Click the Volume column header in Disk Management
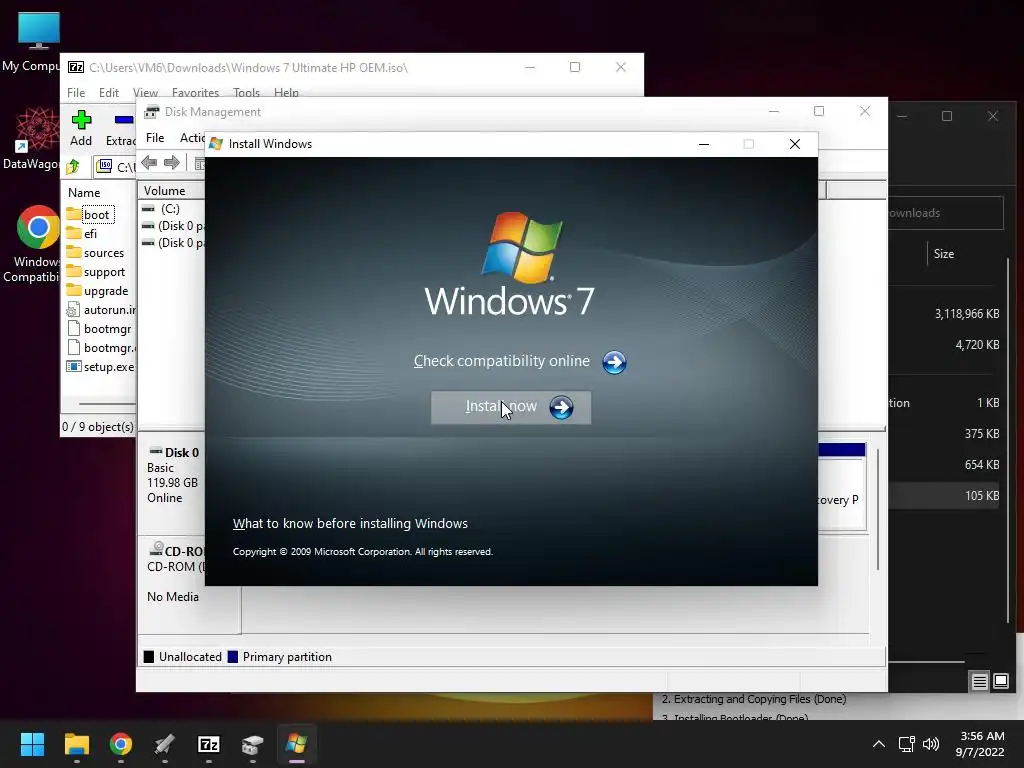The width and height of the screenshot is (1024, 768). tap(165, 191)
